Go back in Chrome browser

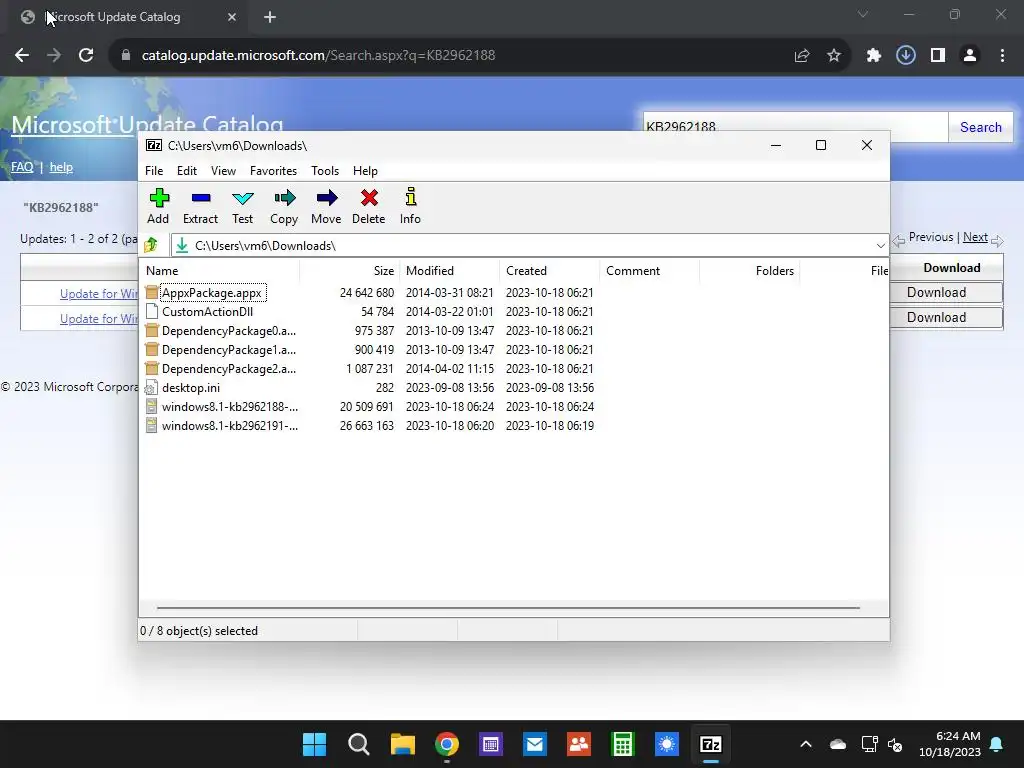pos(22,56)
